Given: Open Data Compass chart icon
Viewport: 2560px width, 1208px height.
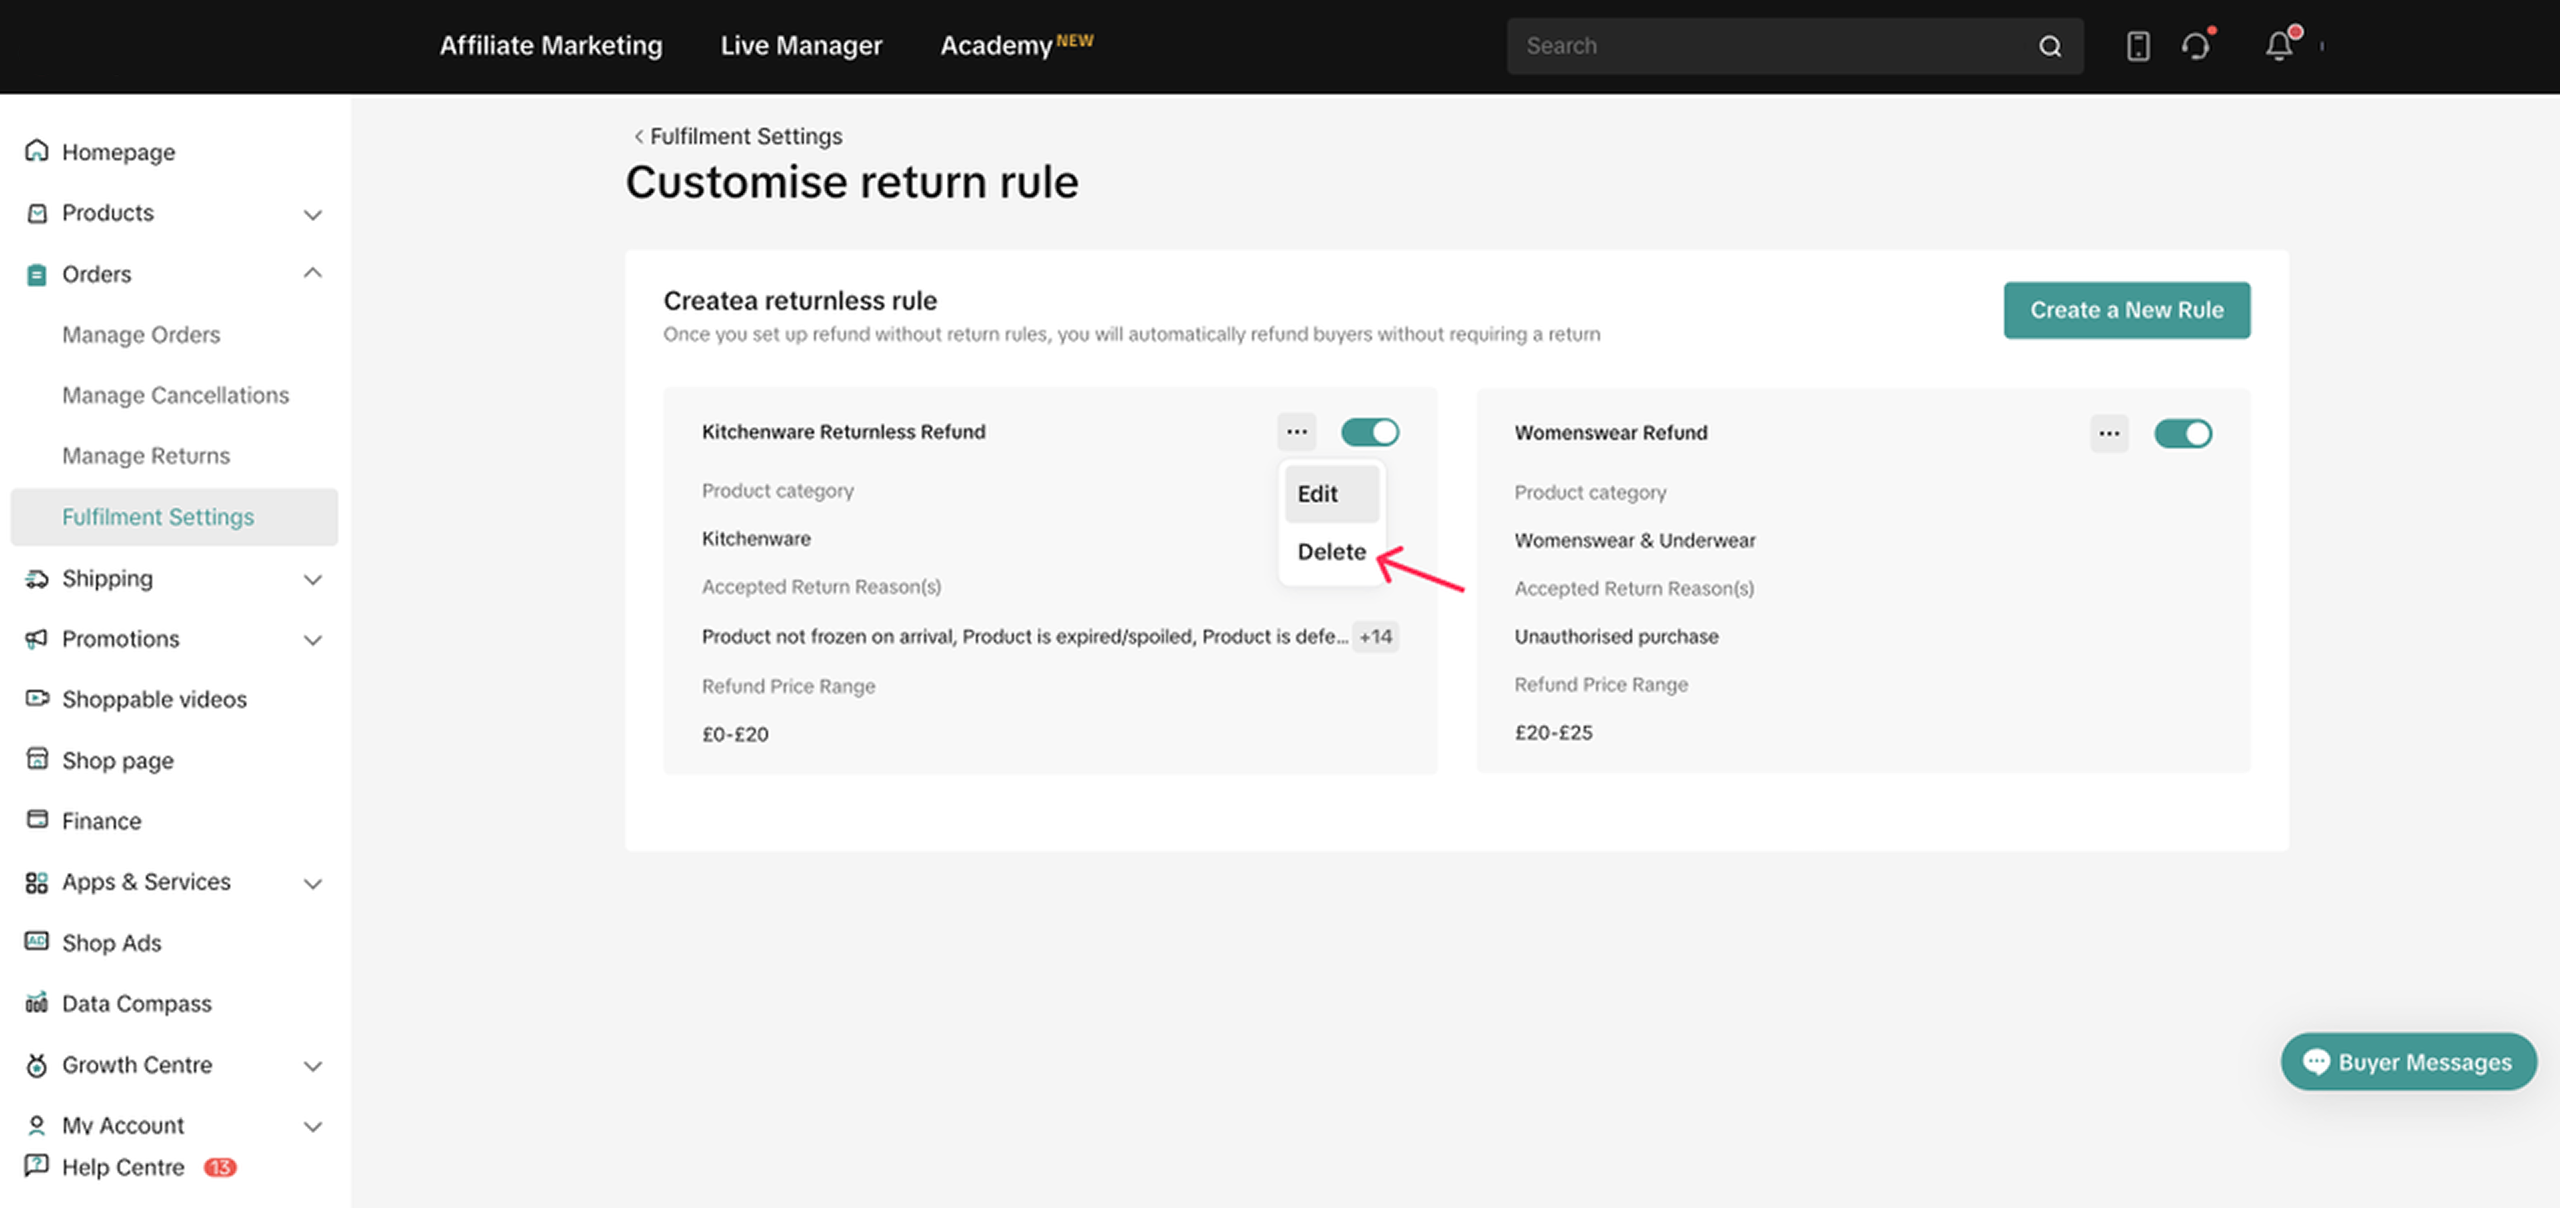Looking at the screenshot, I should pyautogui.click(x=37, y=1003).
